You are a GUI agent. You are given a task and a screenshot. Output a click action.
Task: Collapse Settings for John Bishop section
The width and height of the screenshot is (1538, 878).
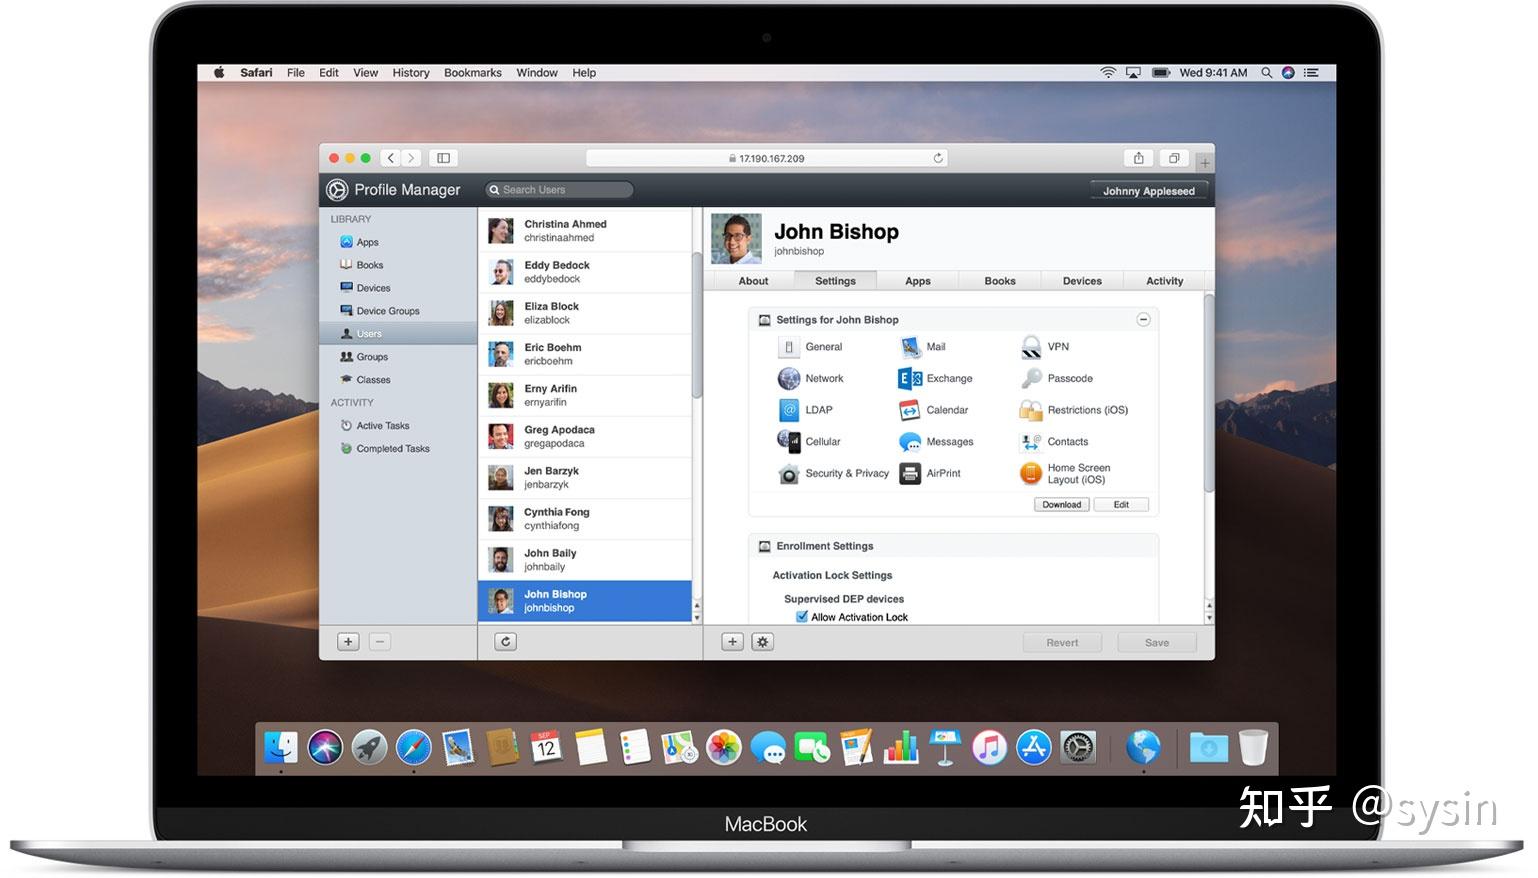click(1143, 320)
